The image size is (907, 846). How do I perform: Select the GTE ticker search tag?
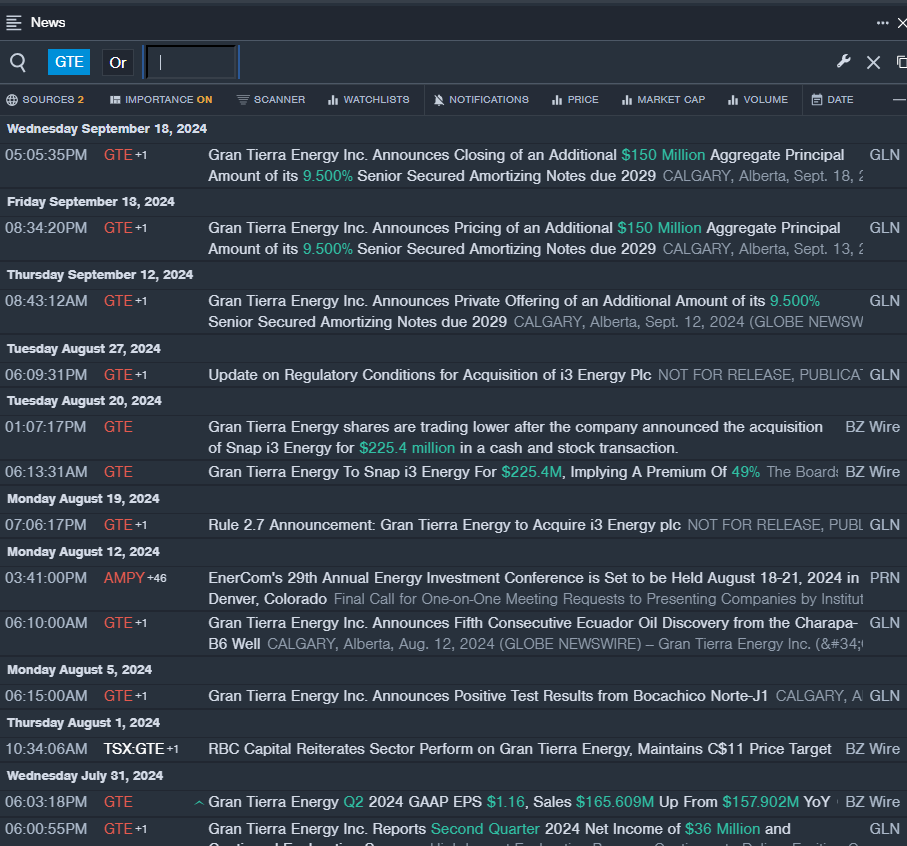click(69, 62)
